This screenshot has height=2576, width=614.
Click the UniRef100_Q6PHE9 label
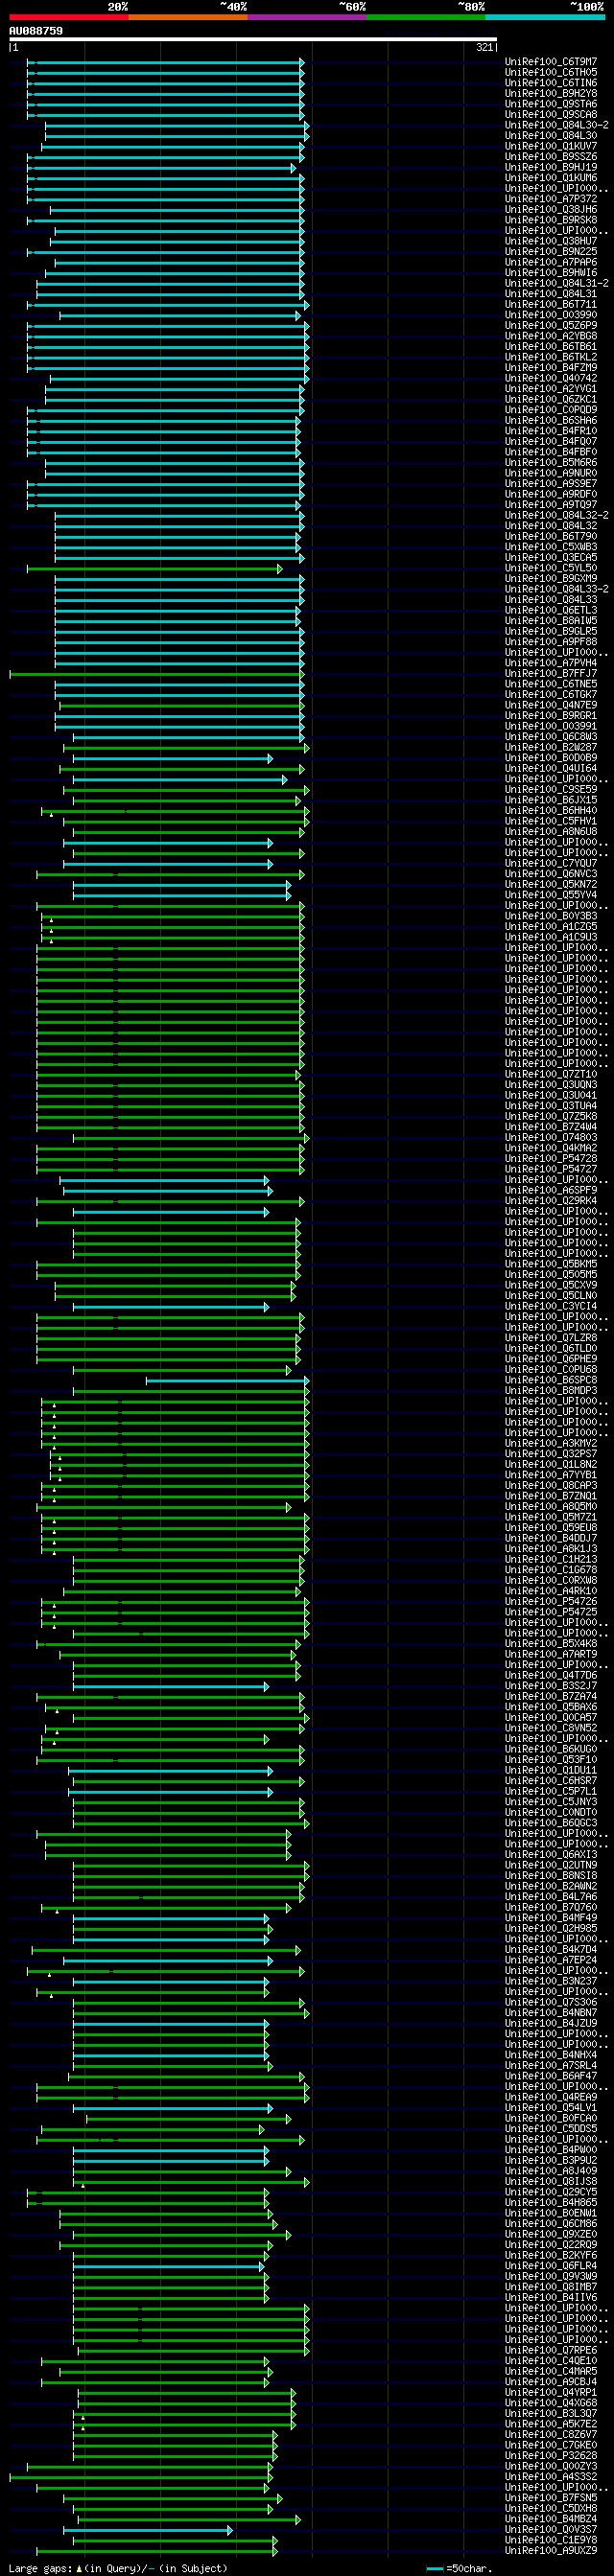(551, 1359)
